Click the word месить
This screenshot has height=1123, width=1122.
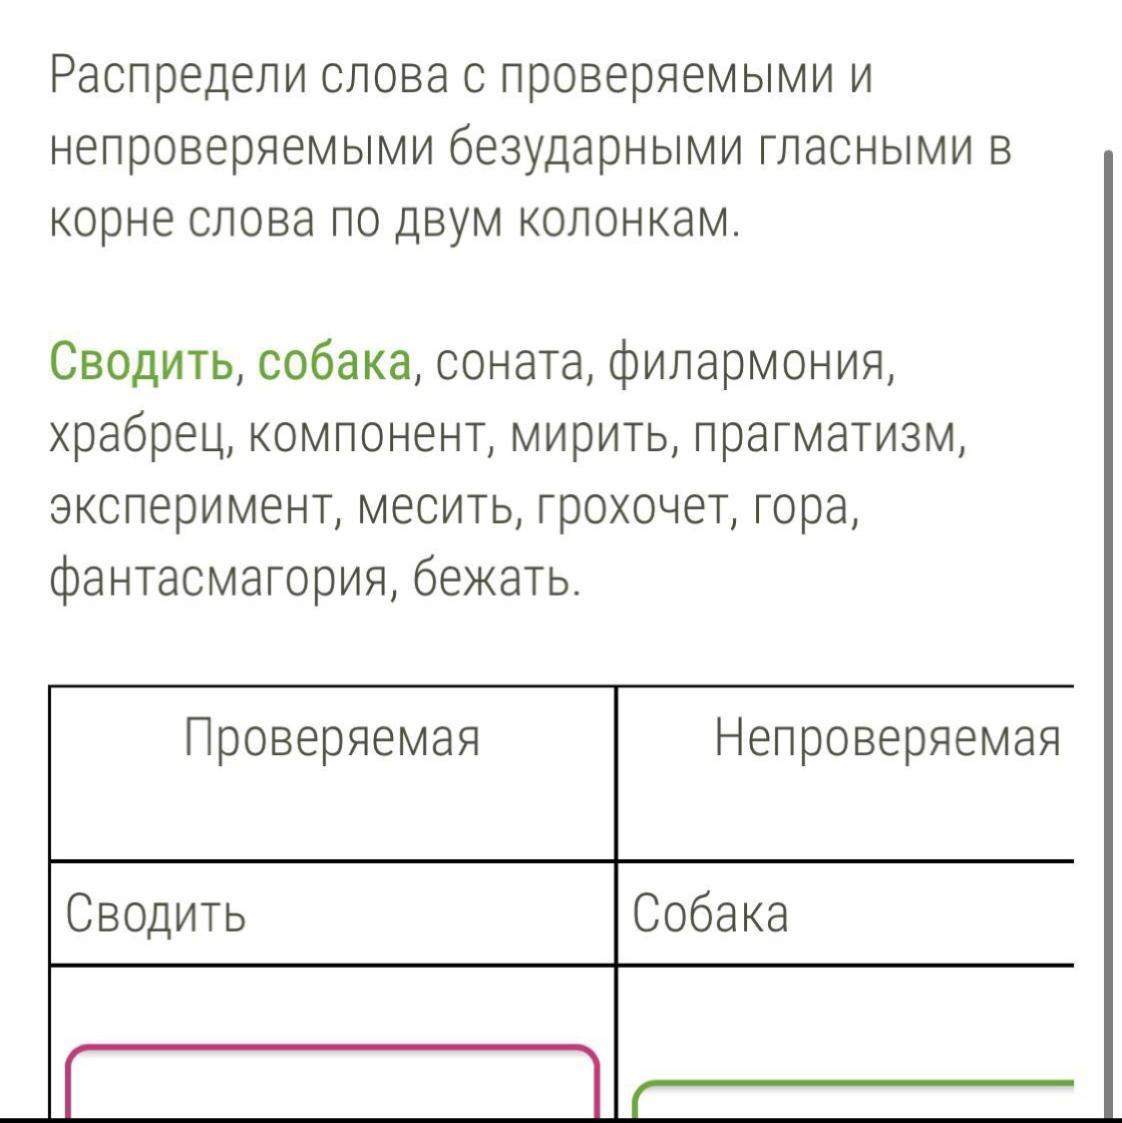coord(437,509)
